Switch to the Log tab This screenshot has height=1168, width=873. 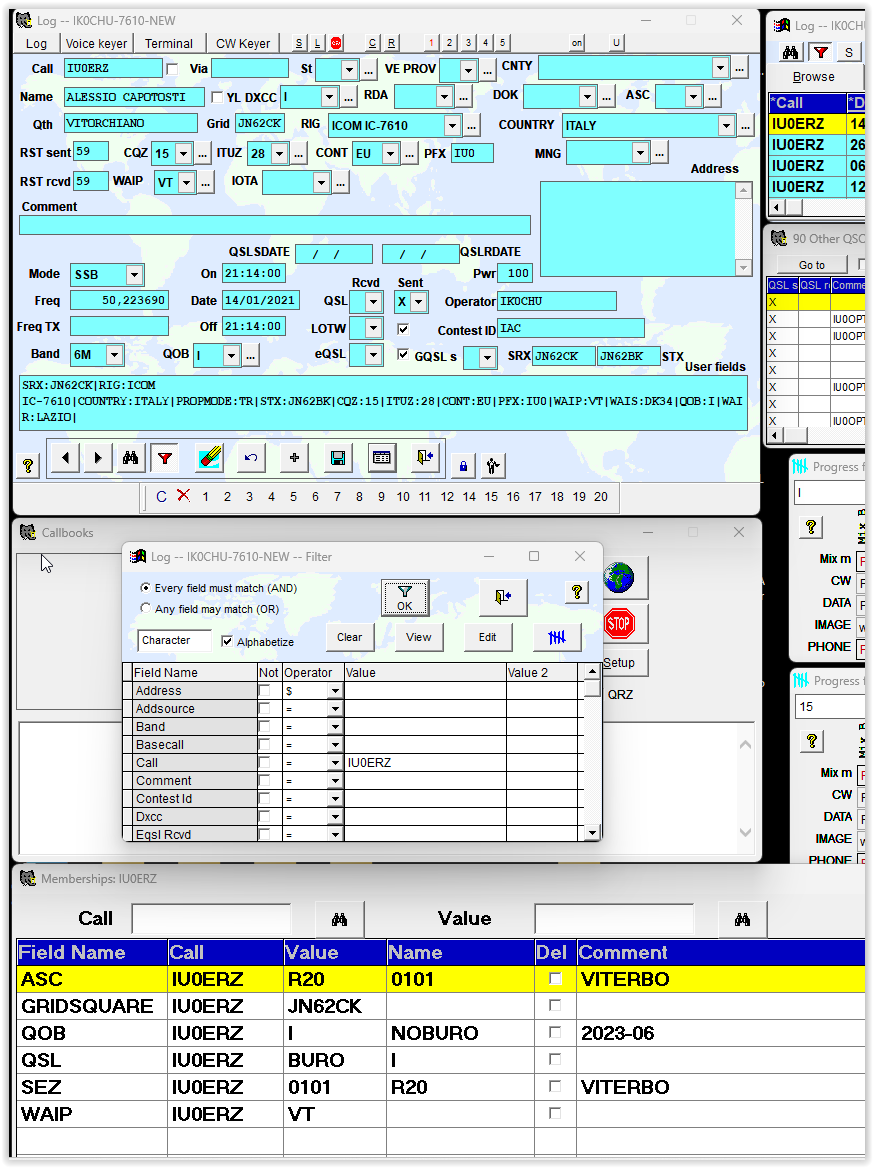pyautogui.click(x=36, y=44)
